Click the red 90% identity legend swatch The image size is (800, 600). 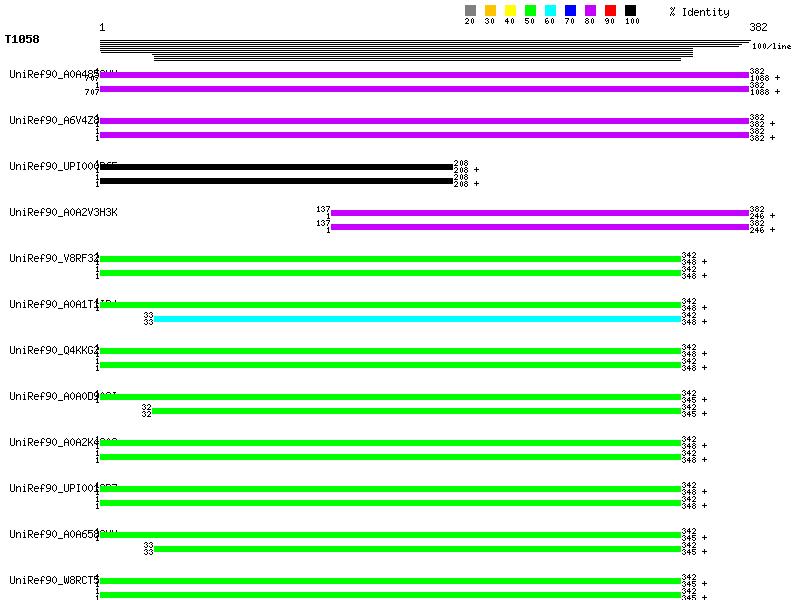pyautogui.click(x=610, y=11)
